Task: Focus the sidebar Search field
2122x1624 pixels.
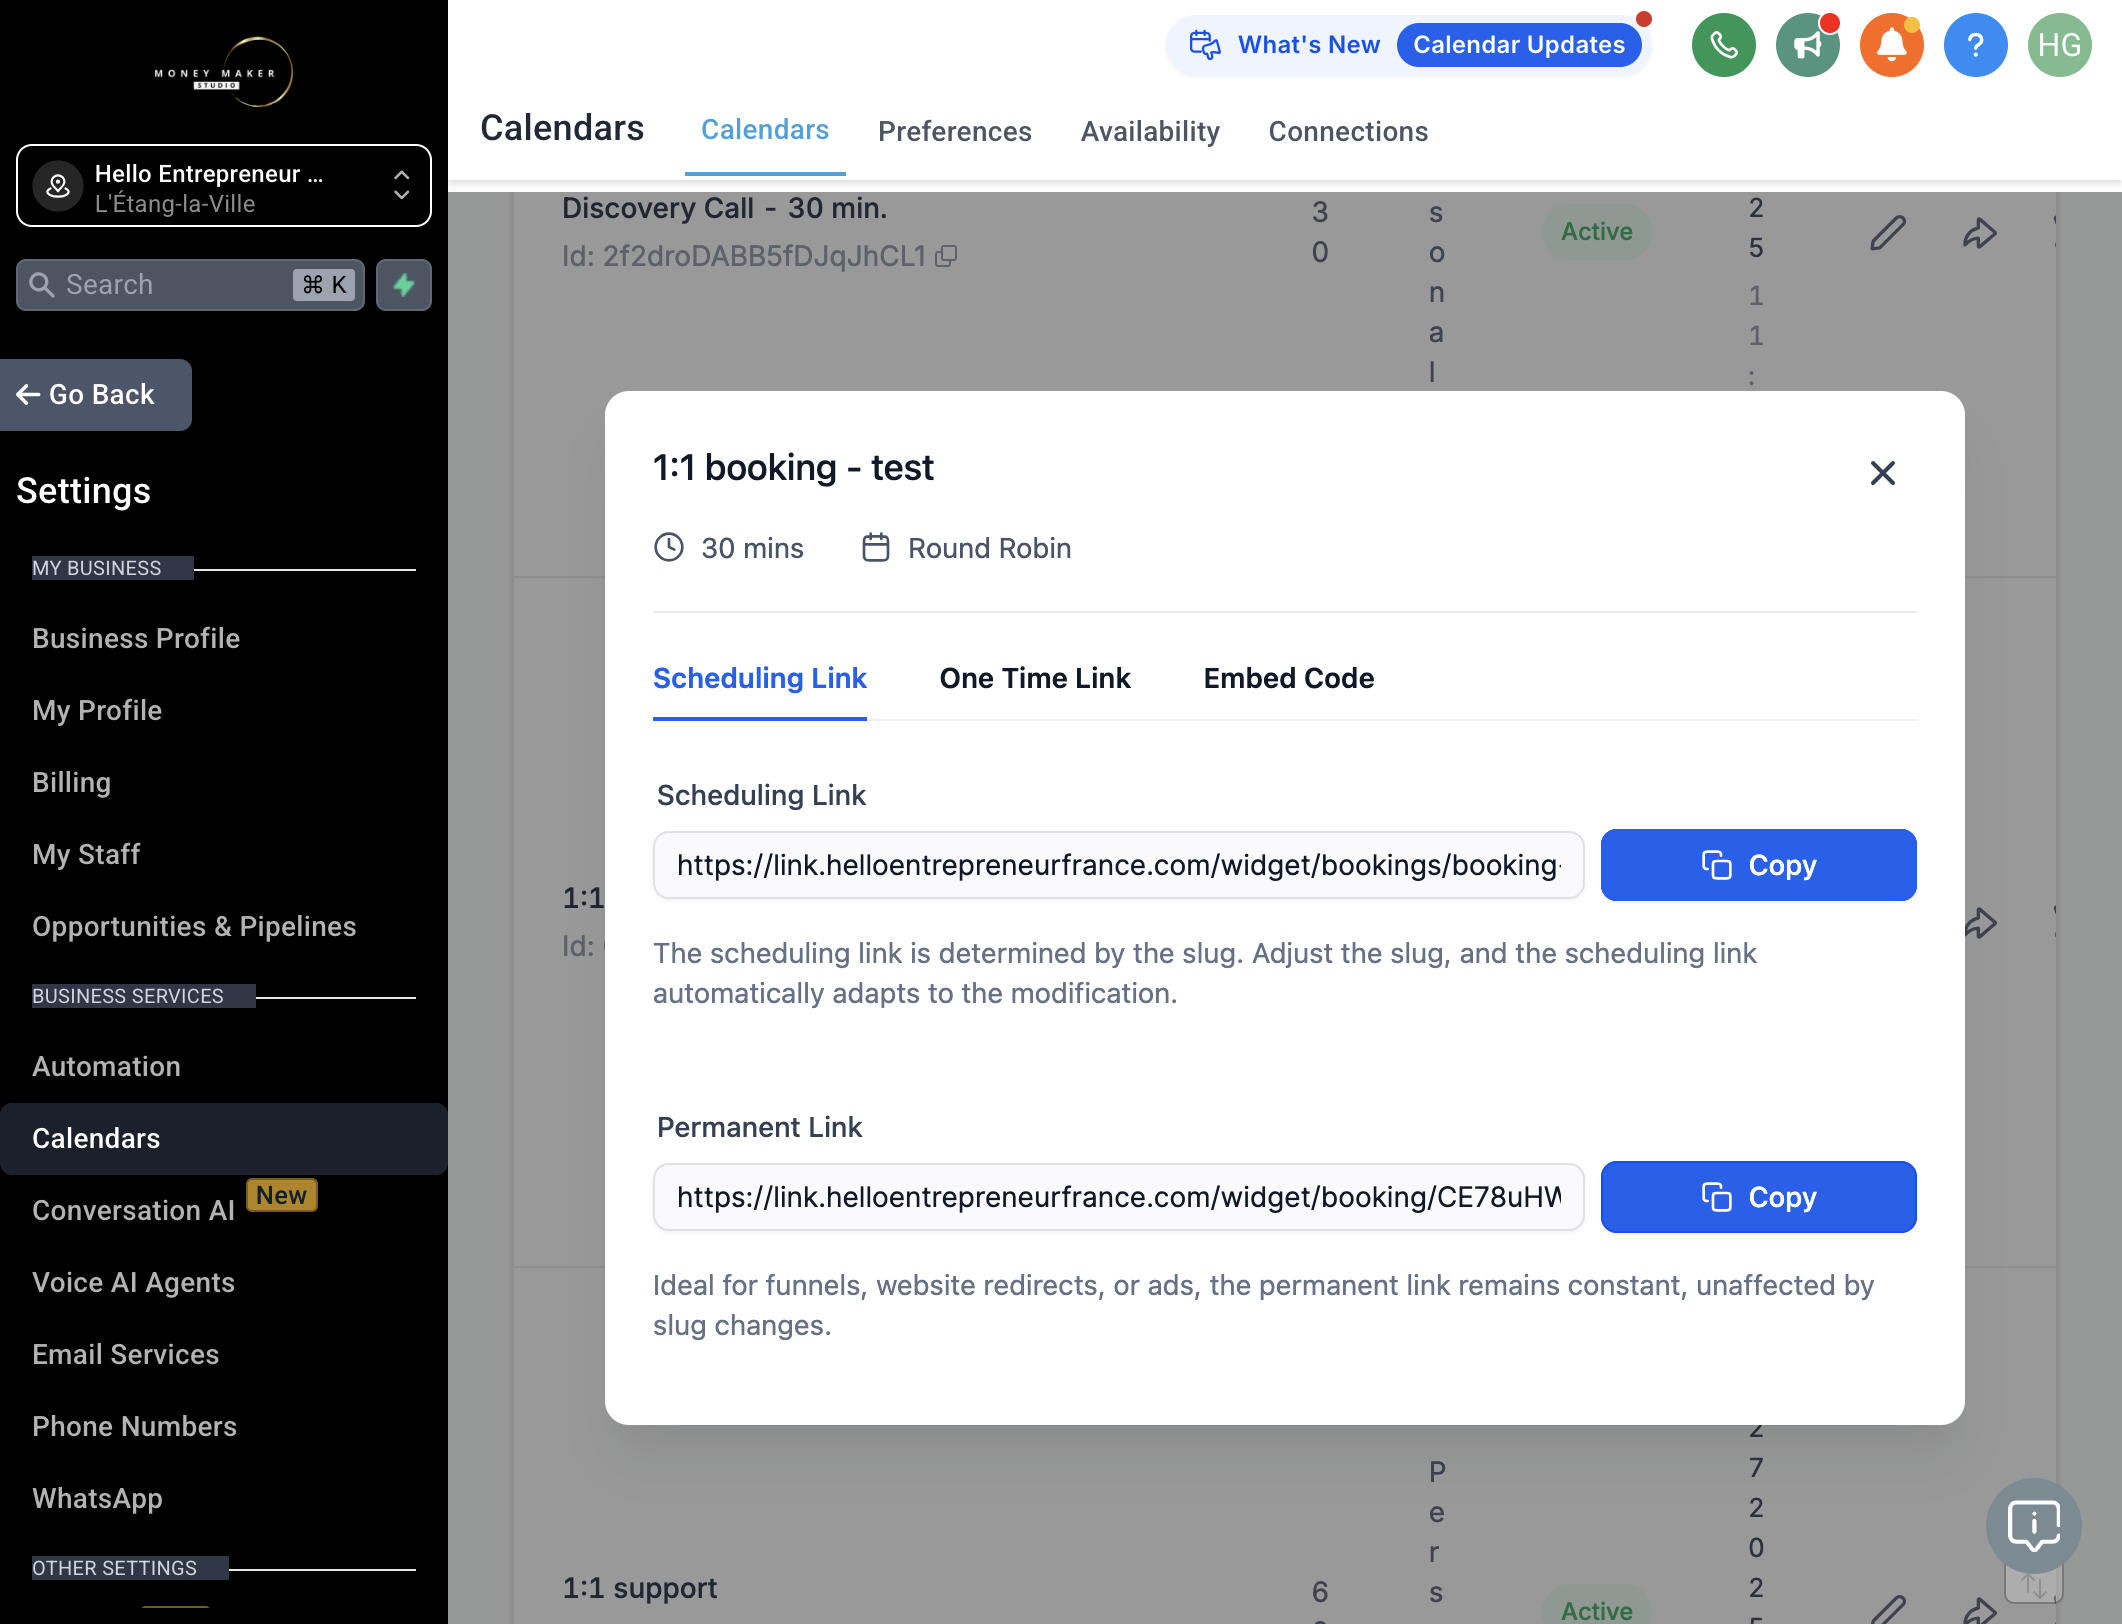Action: [190, 285]
